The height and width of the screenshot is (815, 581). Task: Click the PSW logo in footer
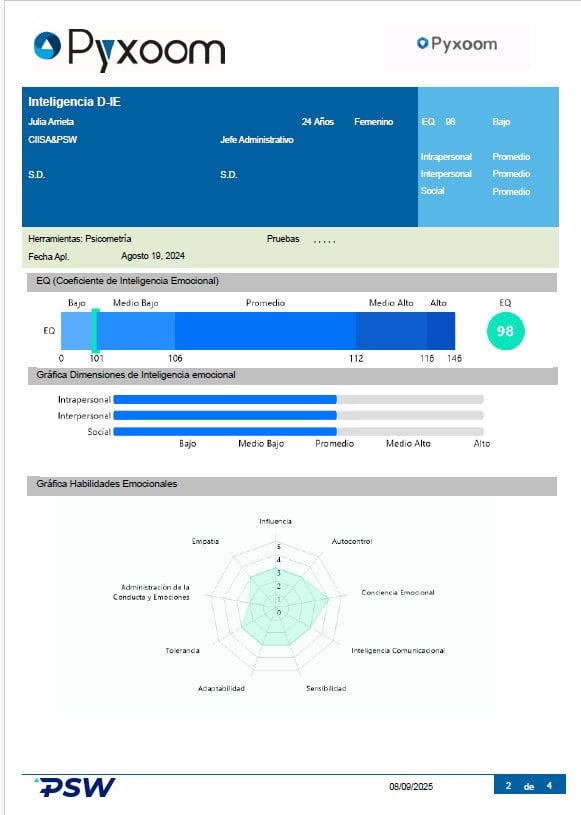click(x=76, y=787)
